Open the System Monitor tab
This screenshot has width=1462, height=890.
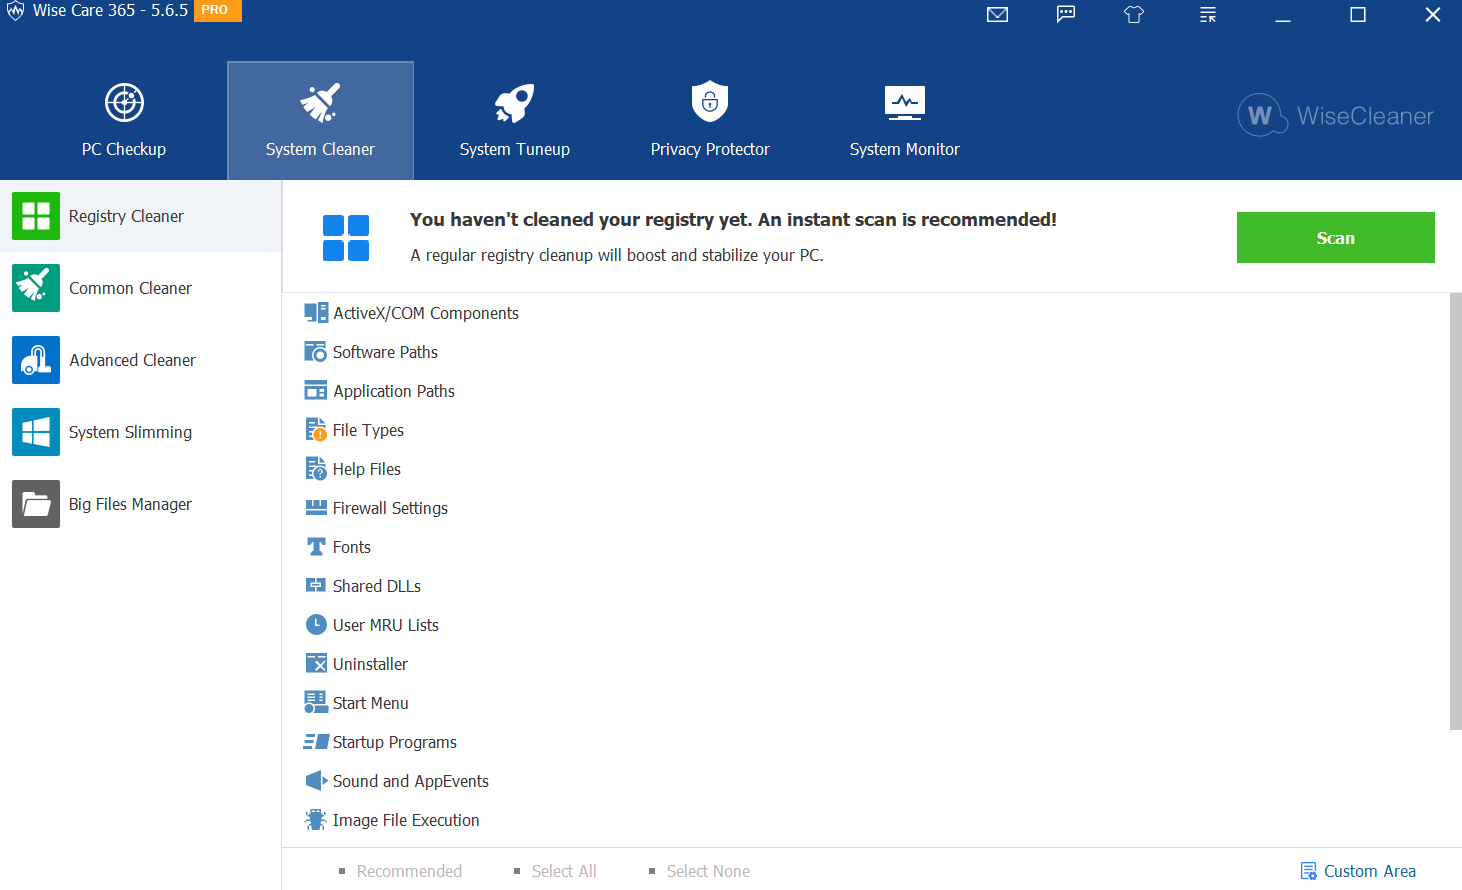(904, 121)
